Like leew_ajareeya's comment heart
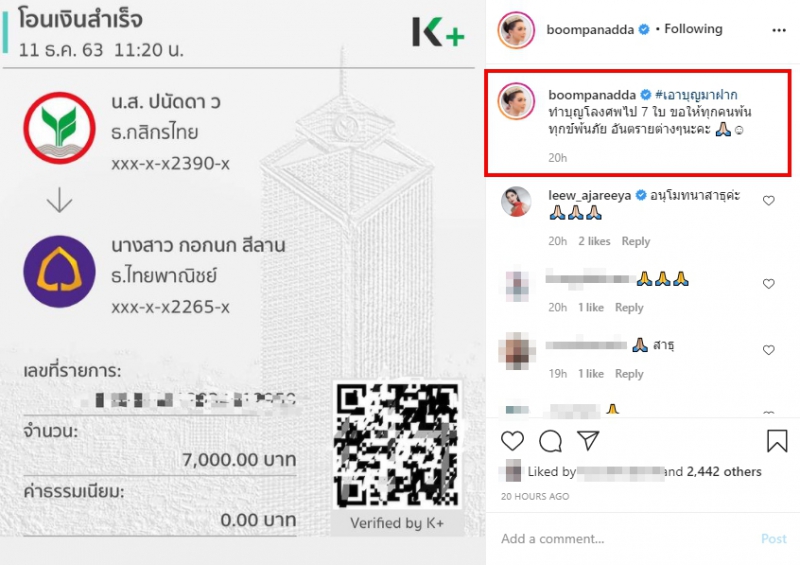 click(x=768, y=201)
